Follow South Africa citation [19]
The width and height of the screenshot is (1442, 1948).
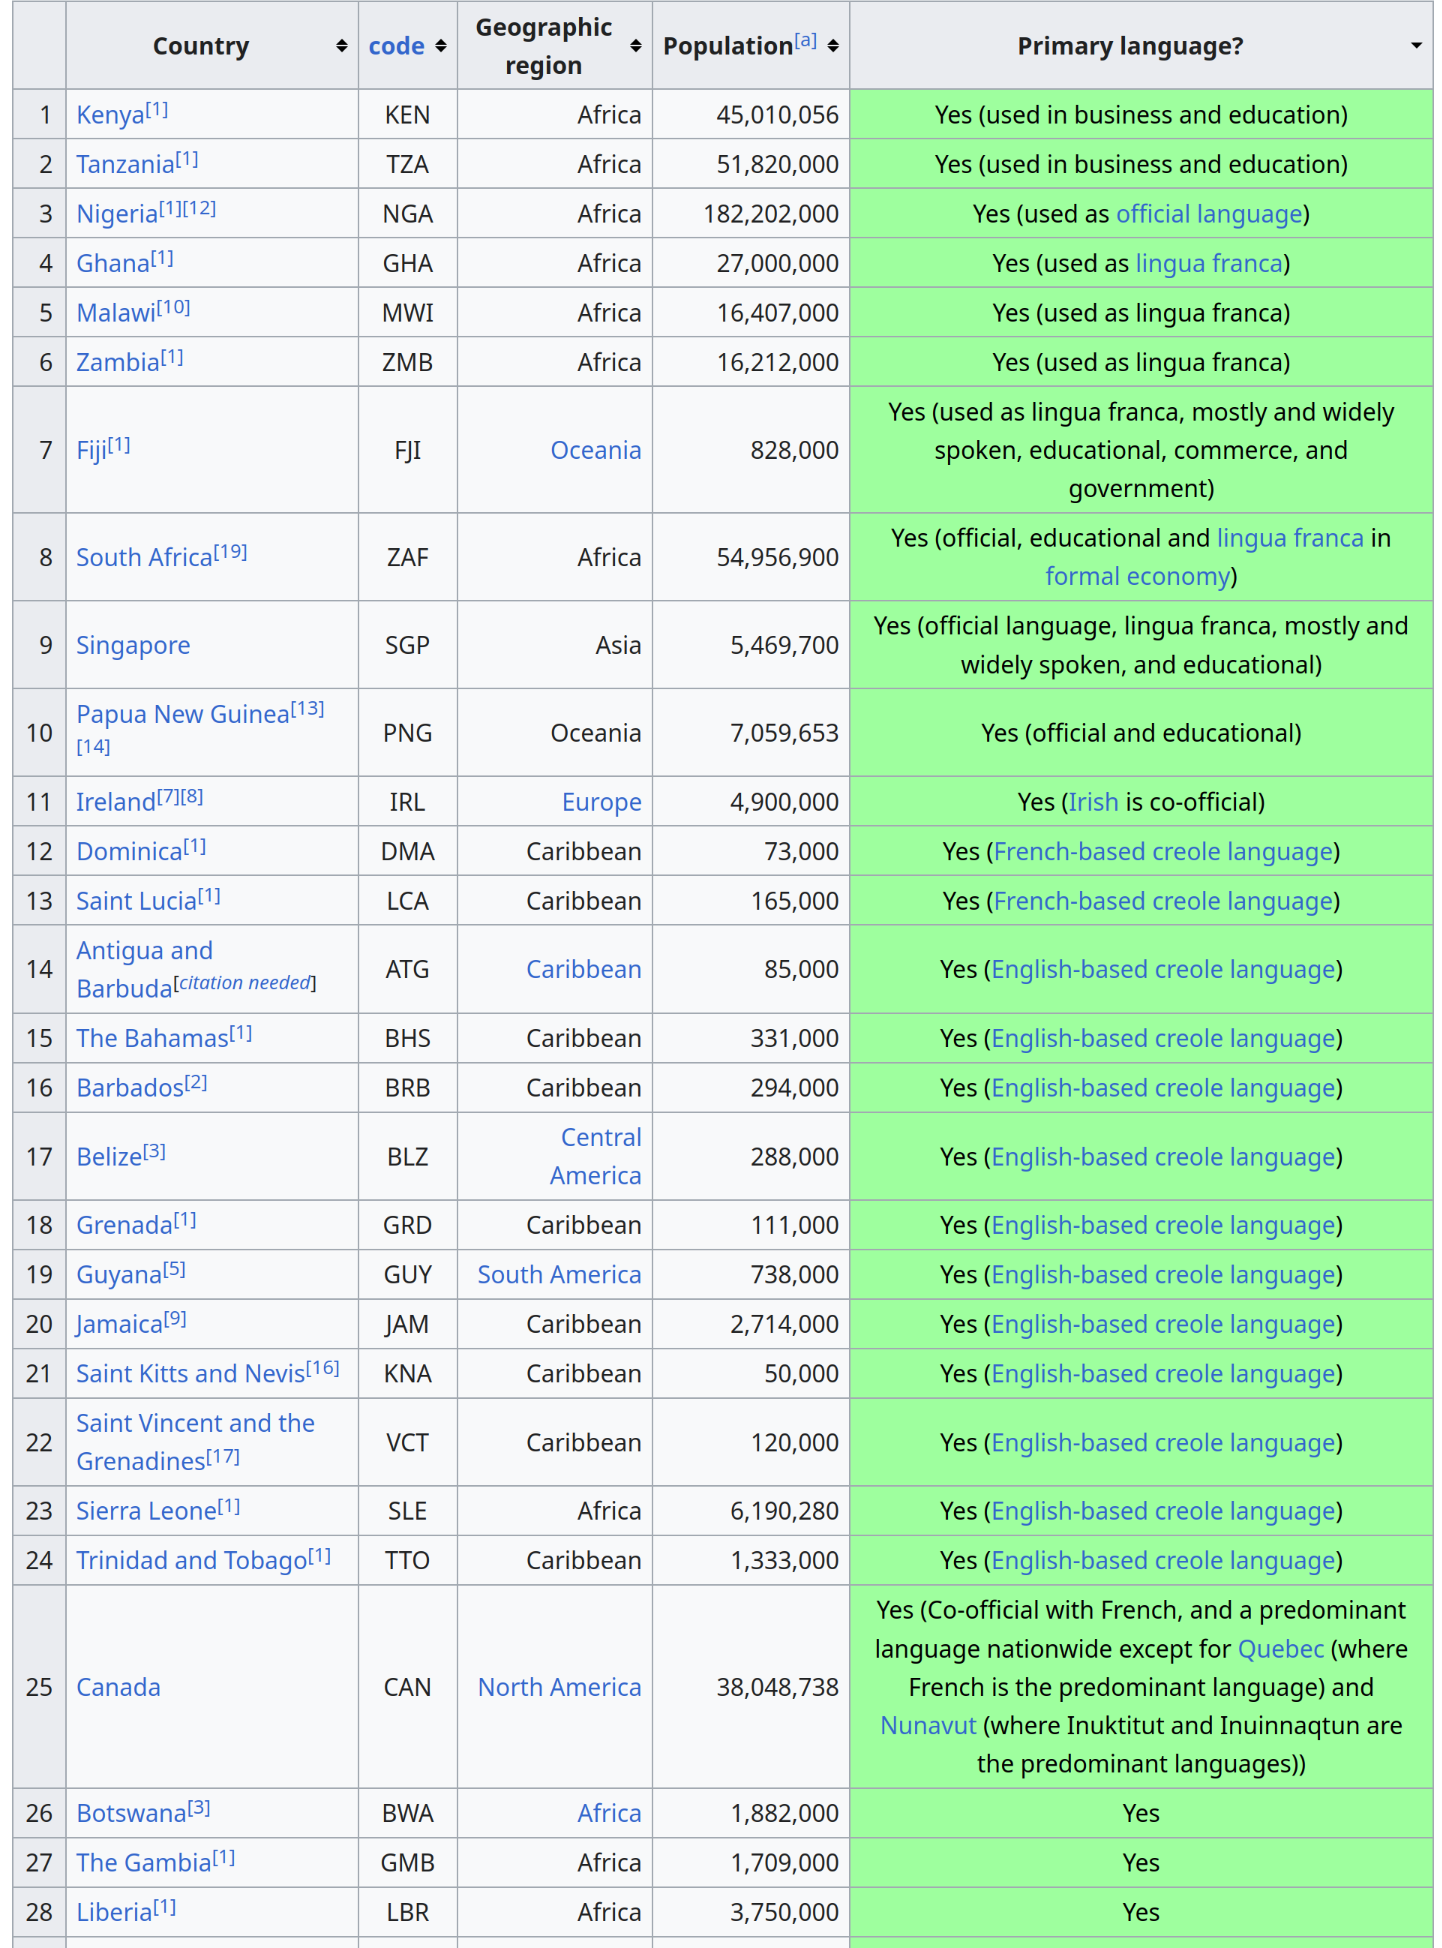pyautogui.click(x=231, y=551)
